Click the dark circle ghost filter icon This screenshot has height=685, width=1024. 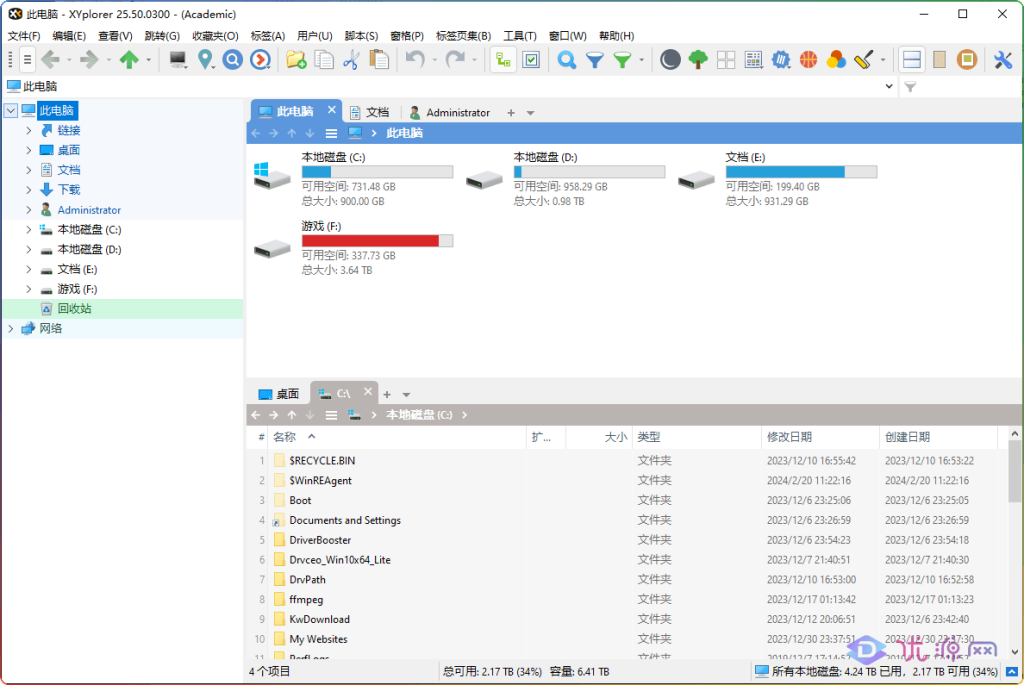670,60
